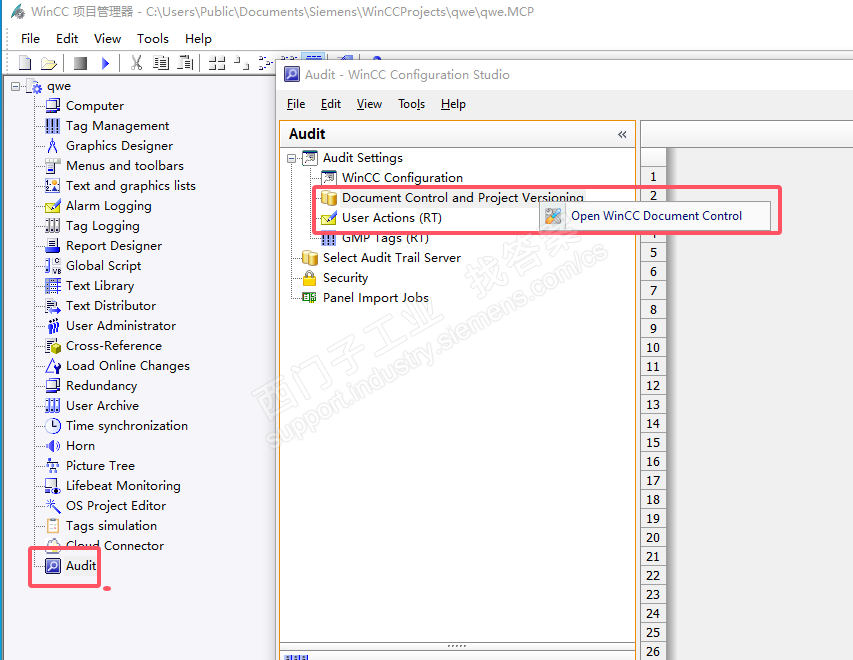Select GMP Tags (RT) node
Viewport: 853px width, 660px height.
385,238
